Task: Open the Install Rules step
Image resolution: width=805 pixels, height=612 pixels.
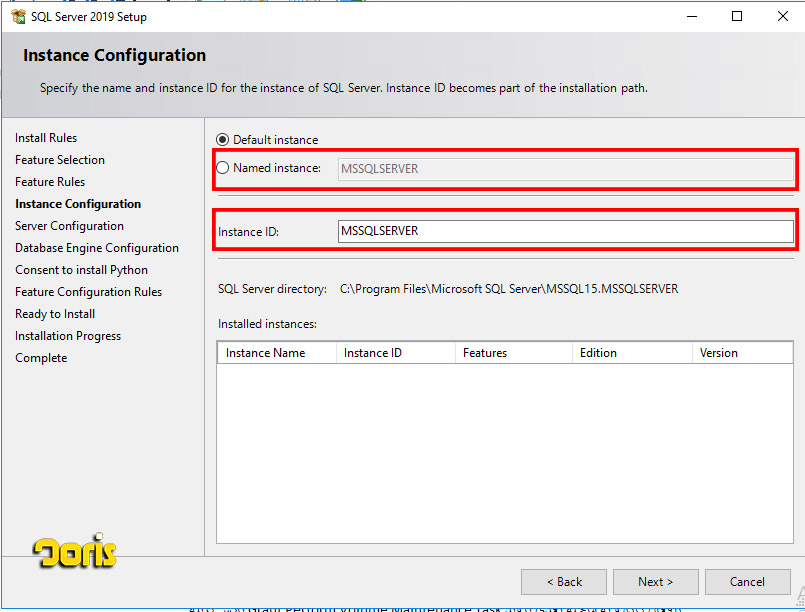Action: coord(46,138)
